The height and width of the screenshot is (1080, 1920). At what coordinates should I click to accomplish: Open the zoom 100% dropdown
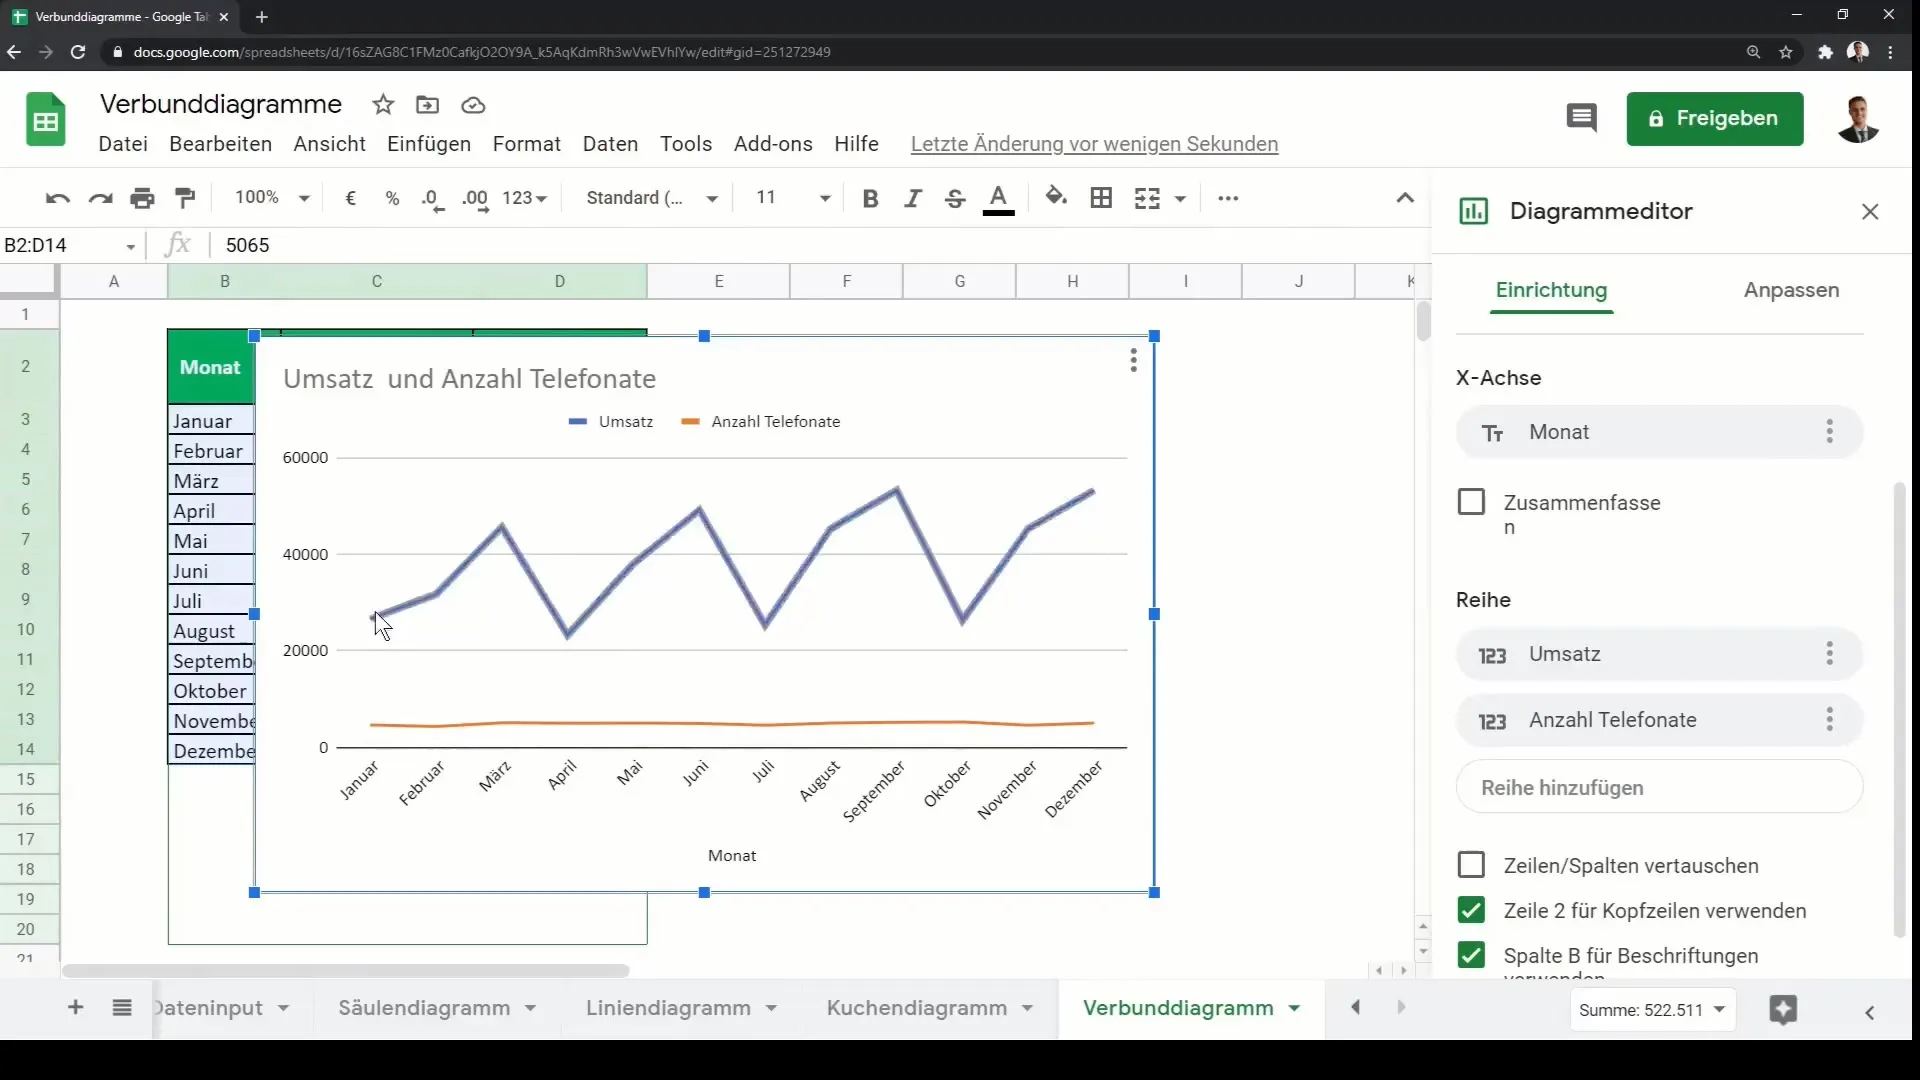pyautogui.click(x=272, y=198)
